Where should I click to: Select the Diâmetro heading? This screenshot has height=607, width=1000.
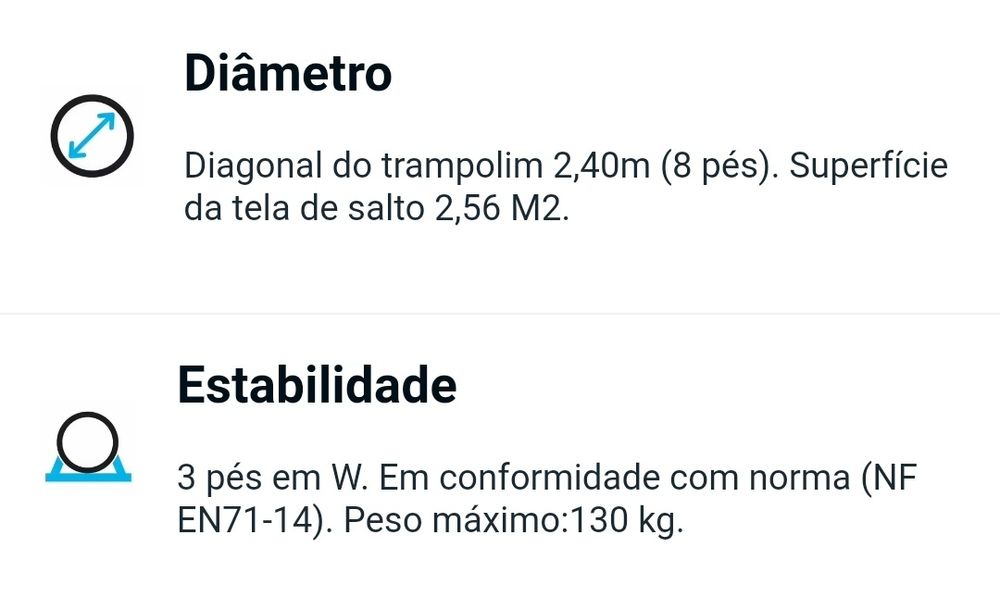(287, 74)
